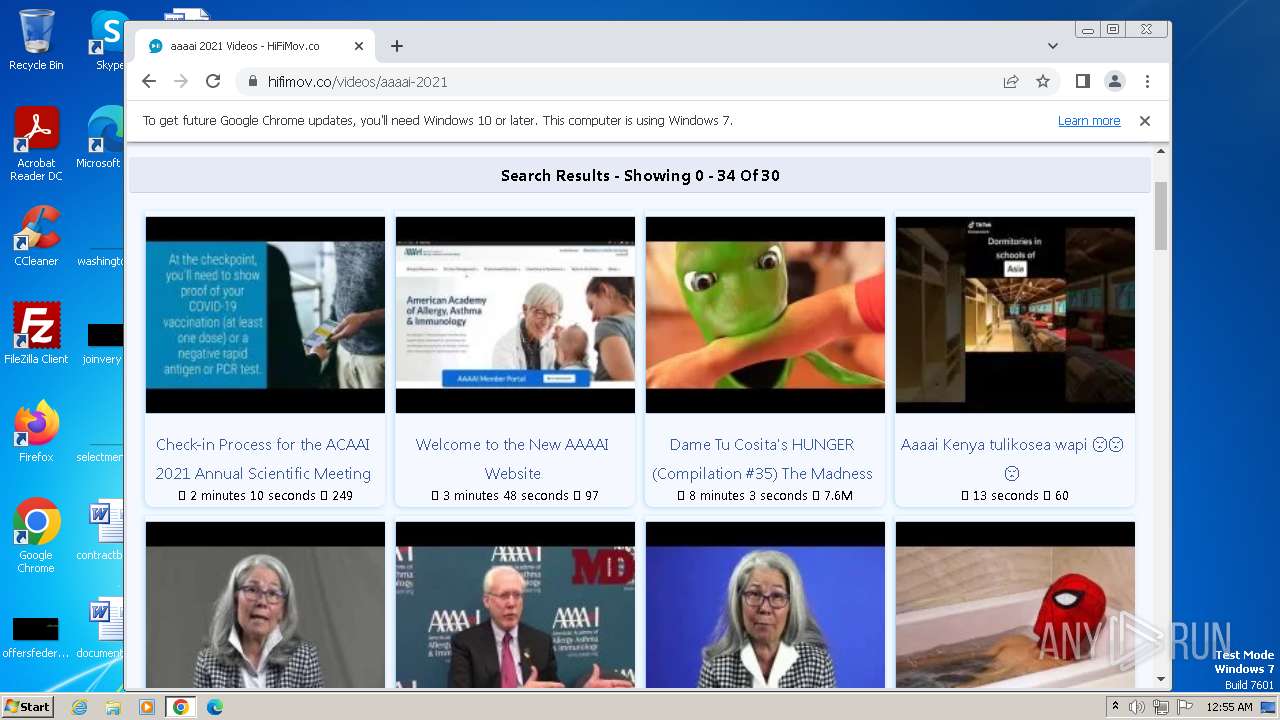
Task: Open man in suit AAAAI interview thumbnail
Action: coord(515,605)
